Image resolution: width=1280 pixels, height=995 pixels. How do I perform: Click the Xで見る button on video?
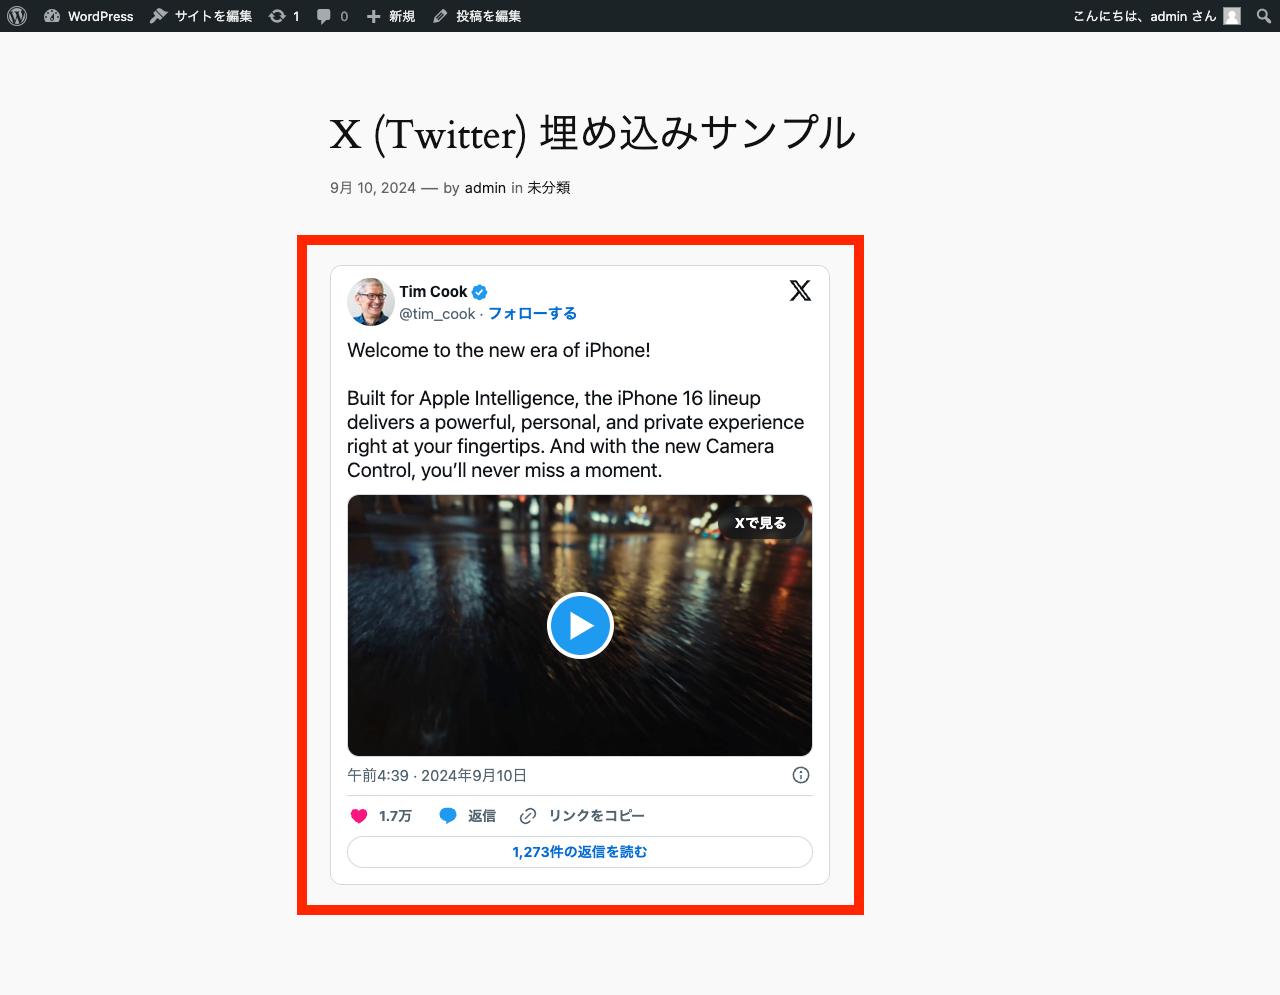pos(761,523)
